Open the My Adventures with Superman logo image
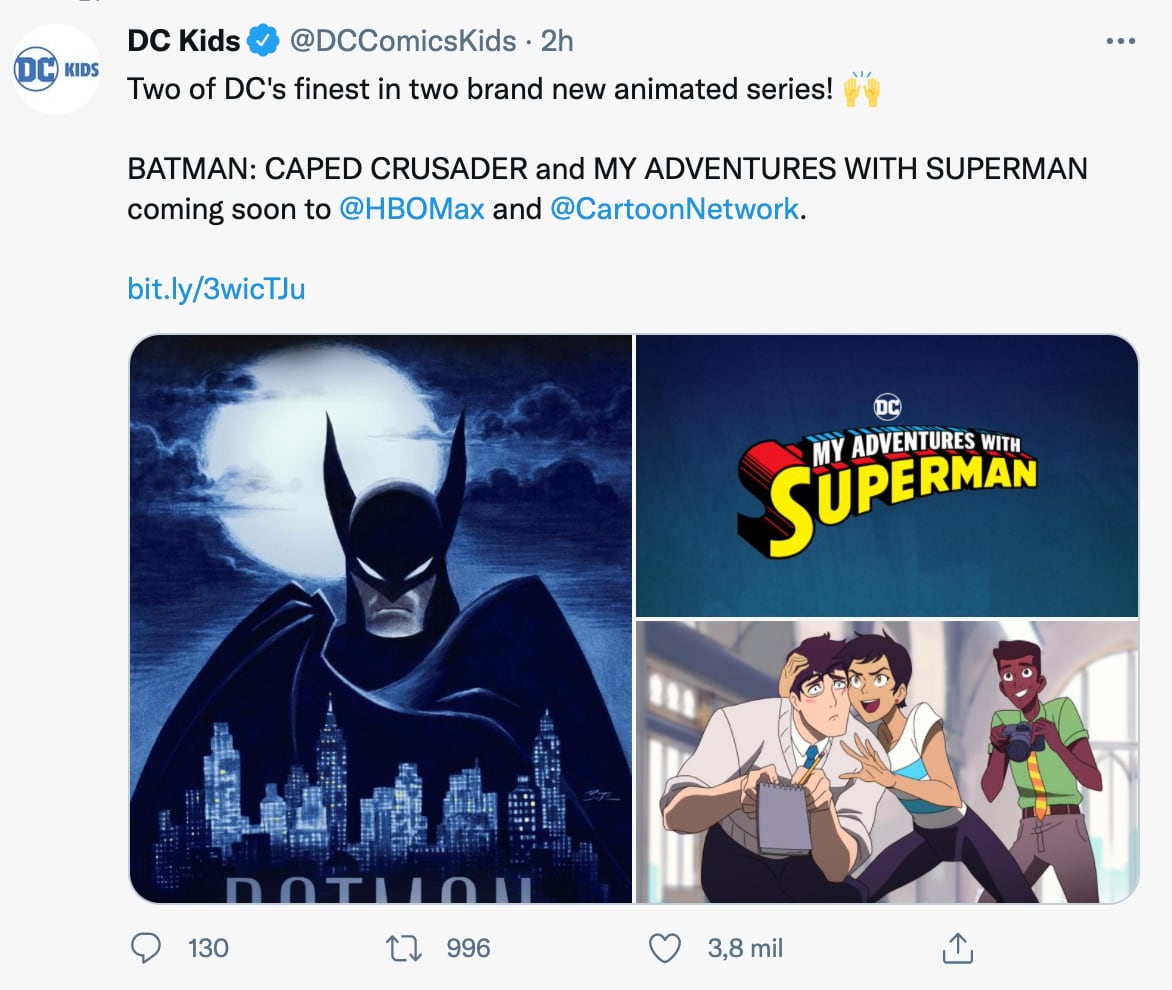The image size is (1172, 990). point(887,475)
